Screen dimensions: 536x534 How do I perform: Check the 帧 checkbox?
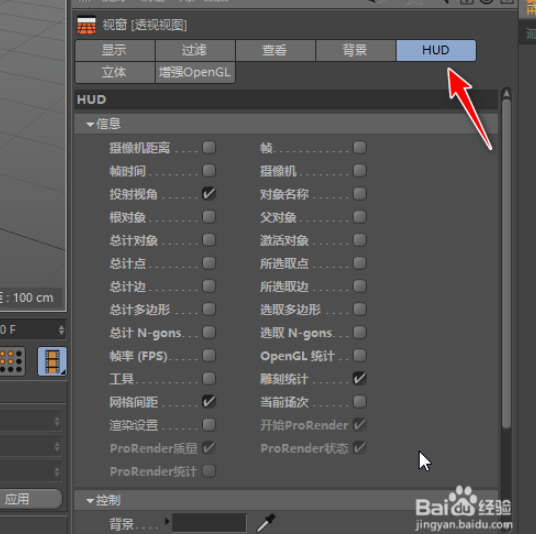tap(360, 148)
